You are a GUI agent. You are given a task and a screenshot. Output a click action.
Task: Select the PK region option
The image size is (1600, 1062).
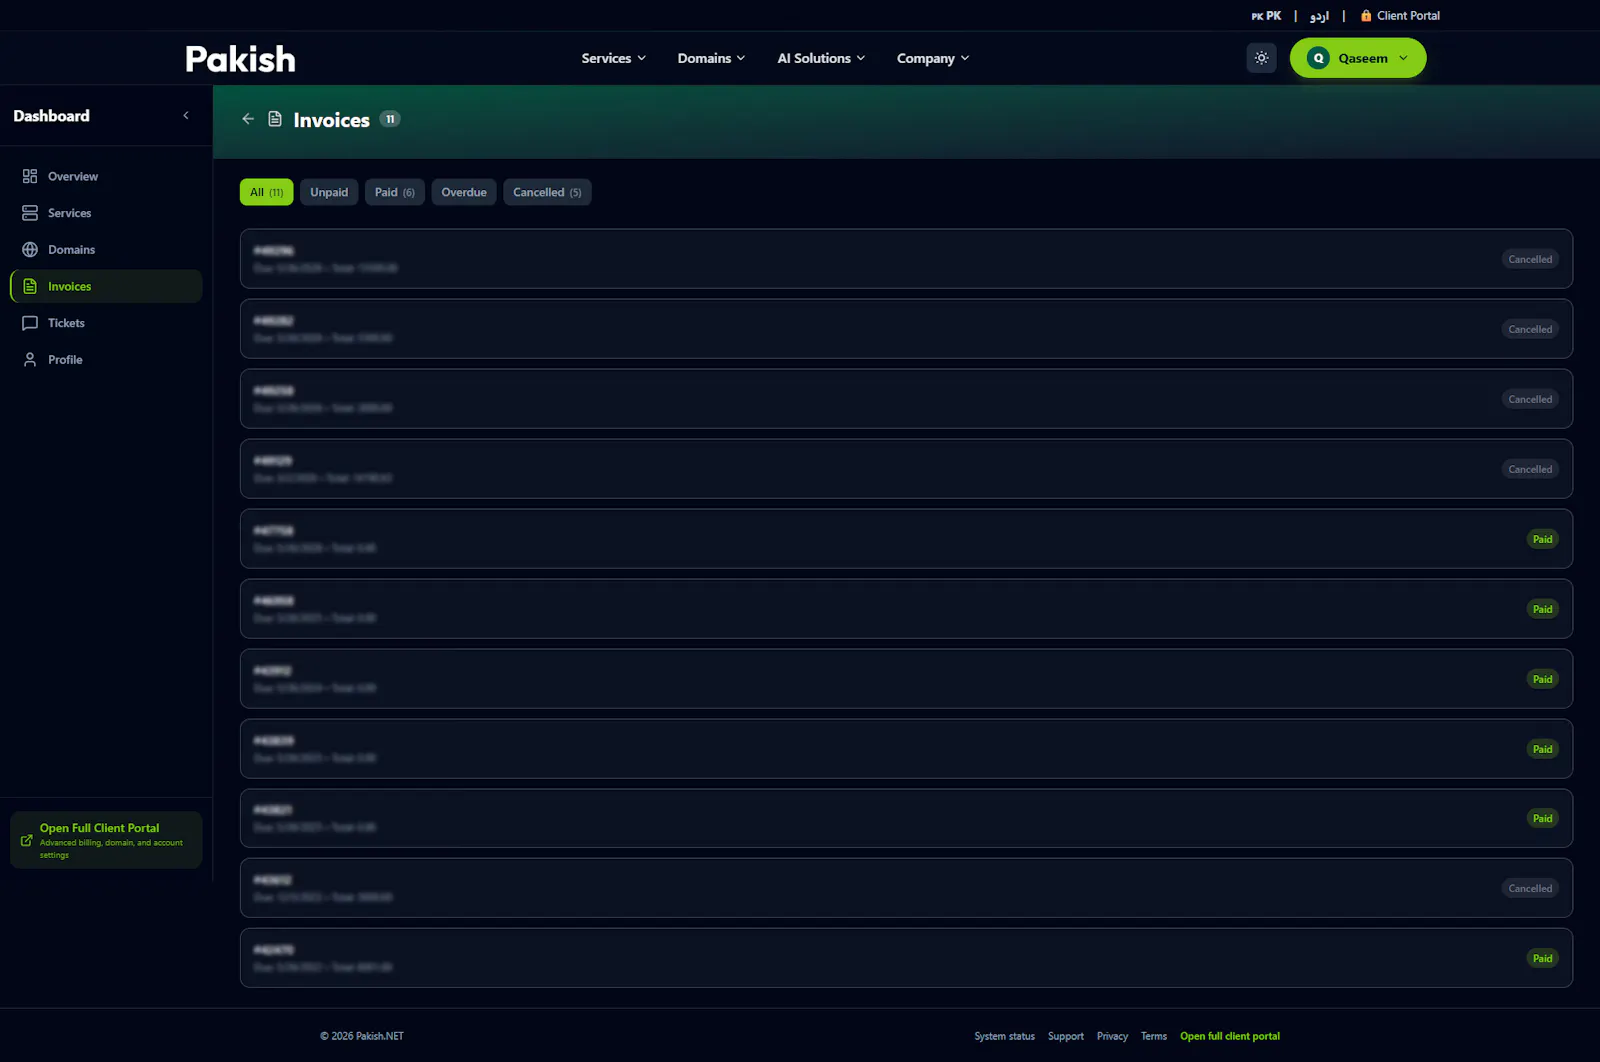point(1266,16)
